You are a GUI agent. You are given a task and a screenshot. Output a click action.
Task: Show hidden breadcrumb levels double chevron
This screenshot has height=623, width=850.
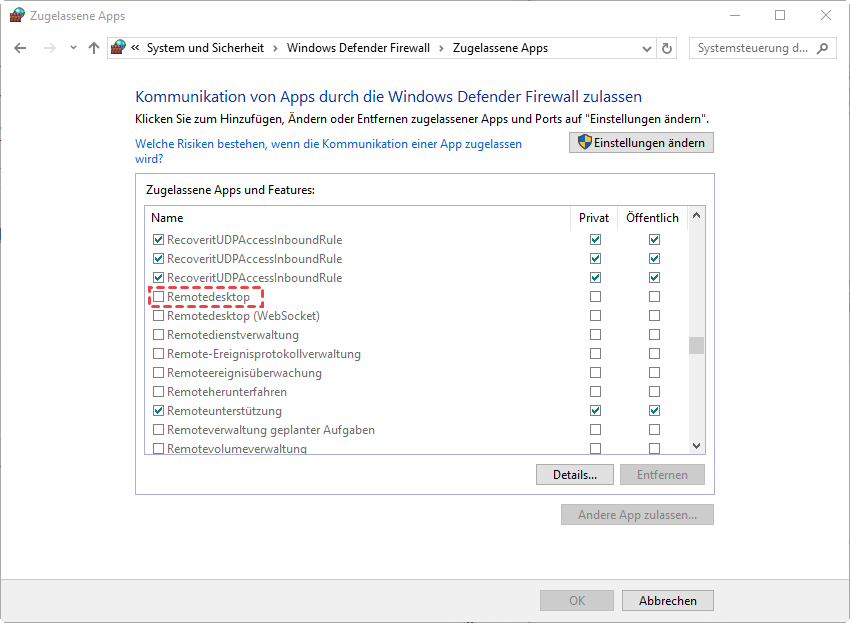(x=136, y=48)
